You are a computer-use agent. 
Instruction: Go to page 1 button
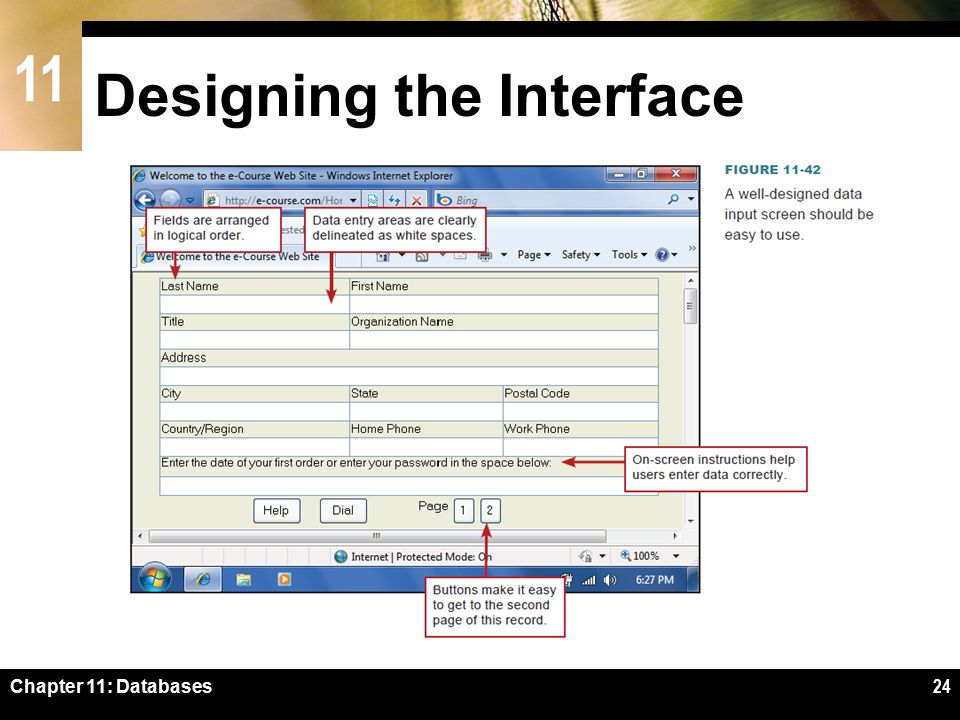pos(463,511)
